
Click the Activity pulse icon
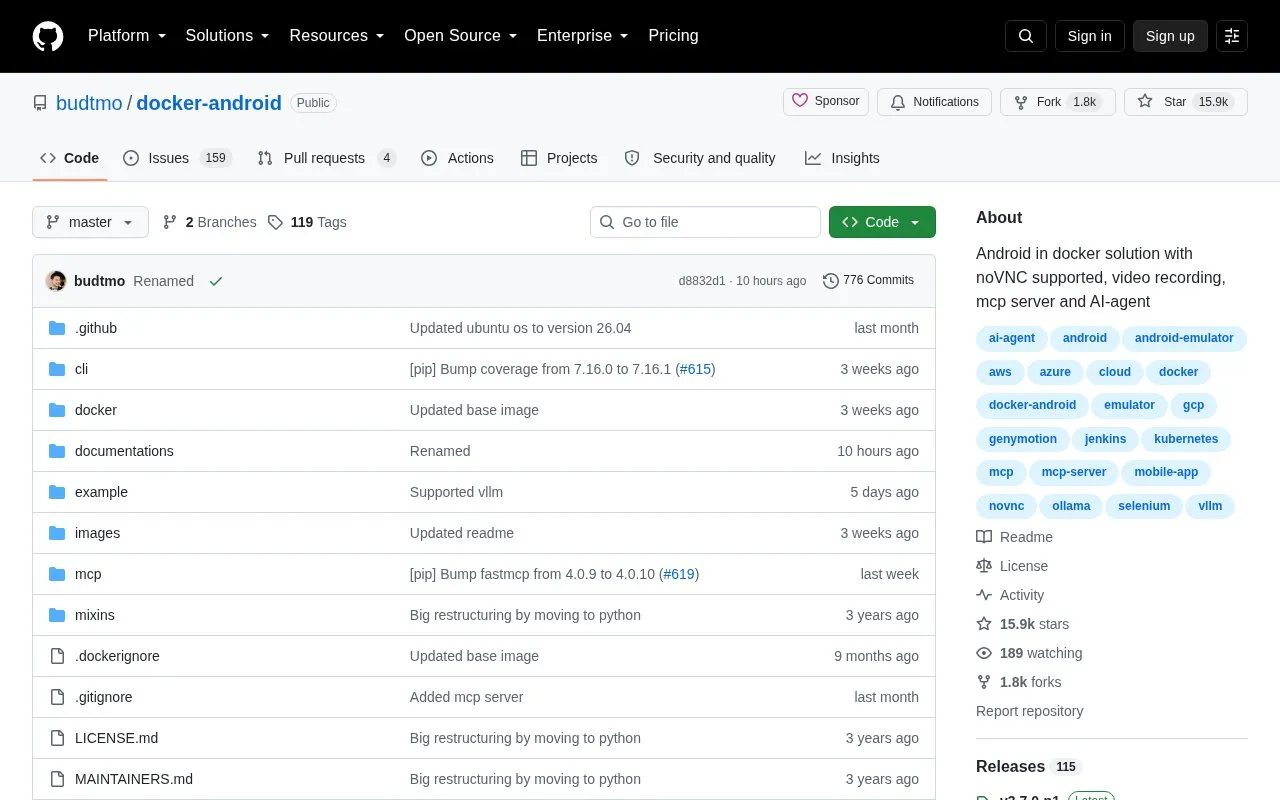pyautogui.click(x=984, y=595)
